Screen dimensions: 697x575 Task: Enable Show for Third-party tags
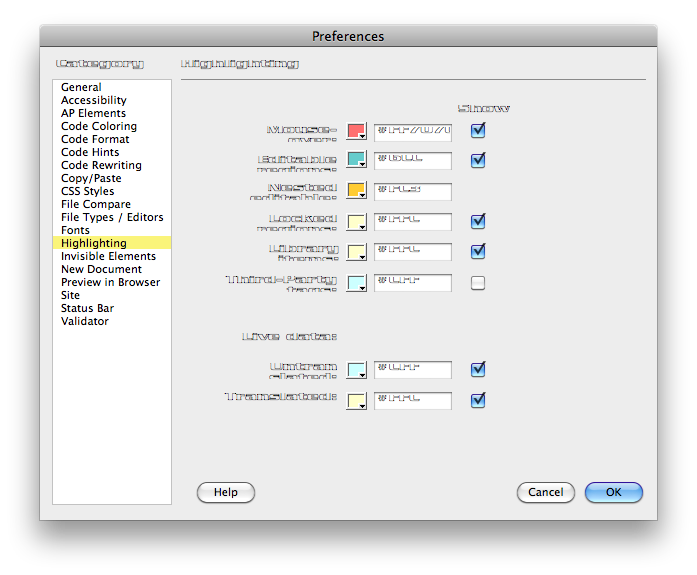point(478,283)
